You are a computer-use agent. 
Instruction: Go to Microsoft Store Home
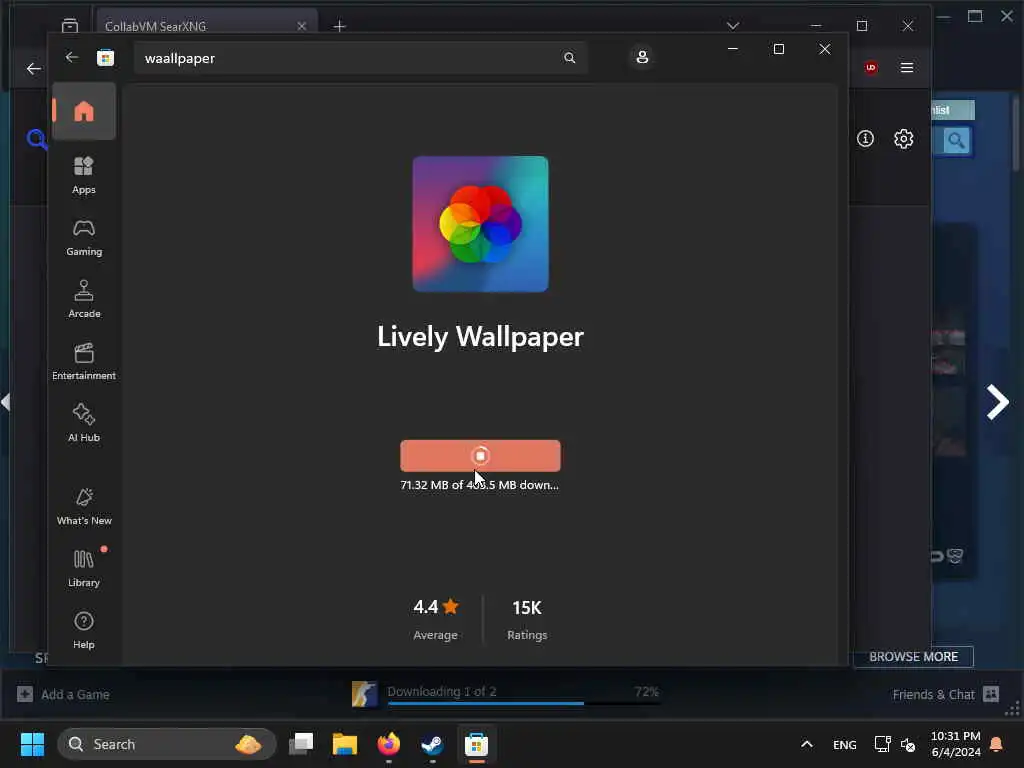click(x=84, y=111)
